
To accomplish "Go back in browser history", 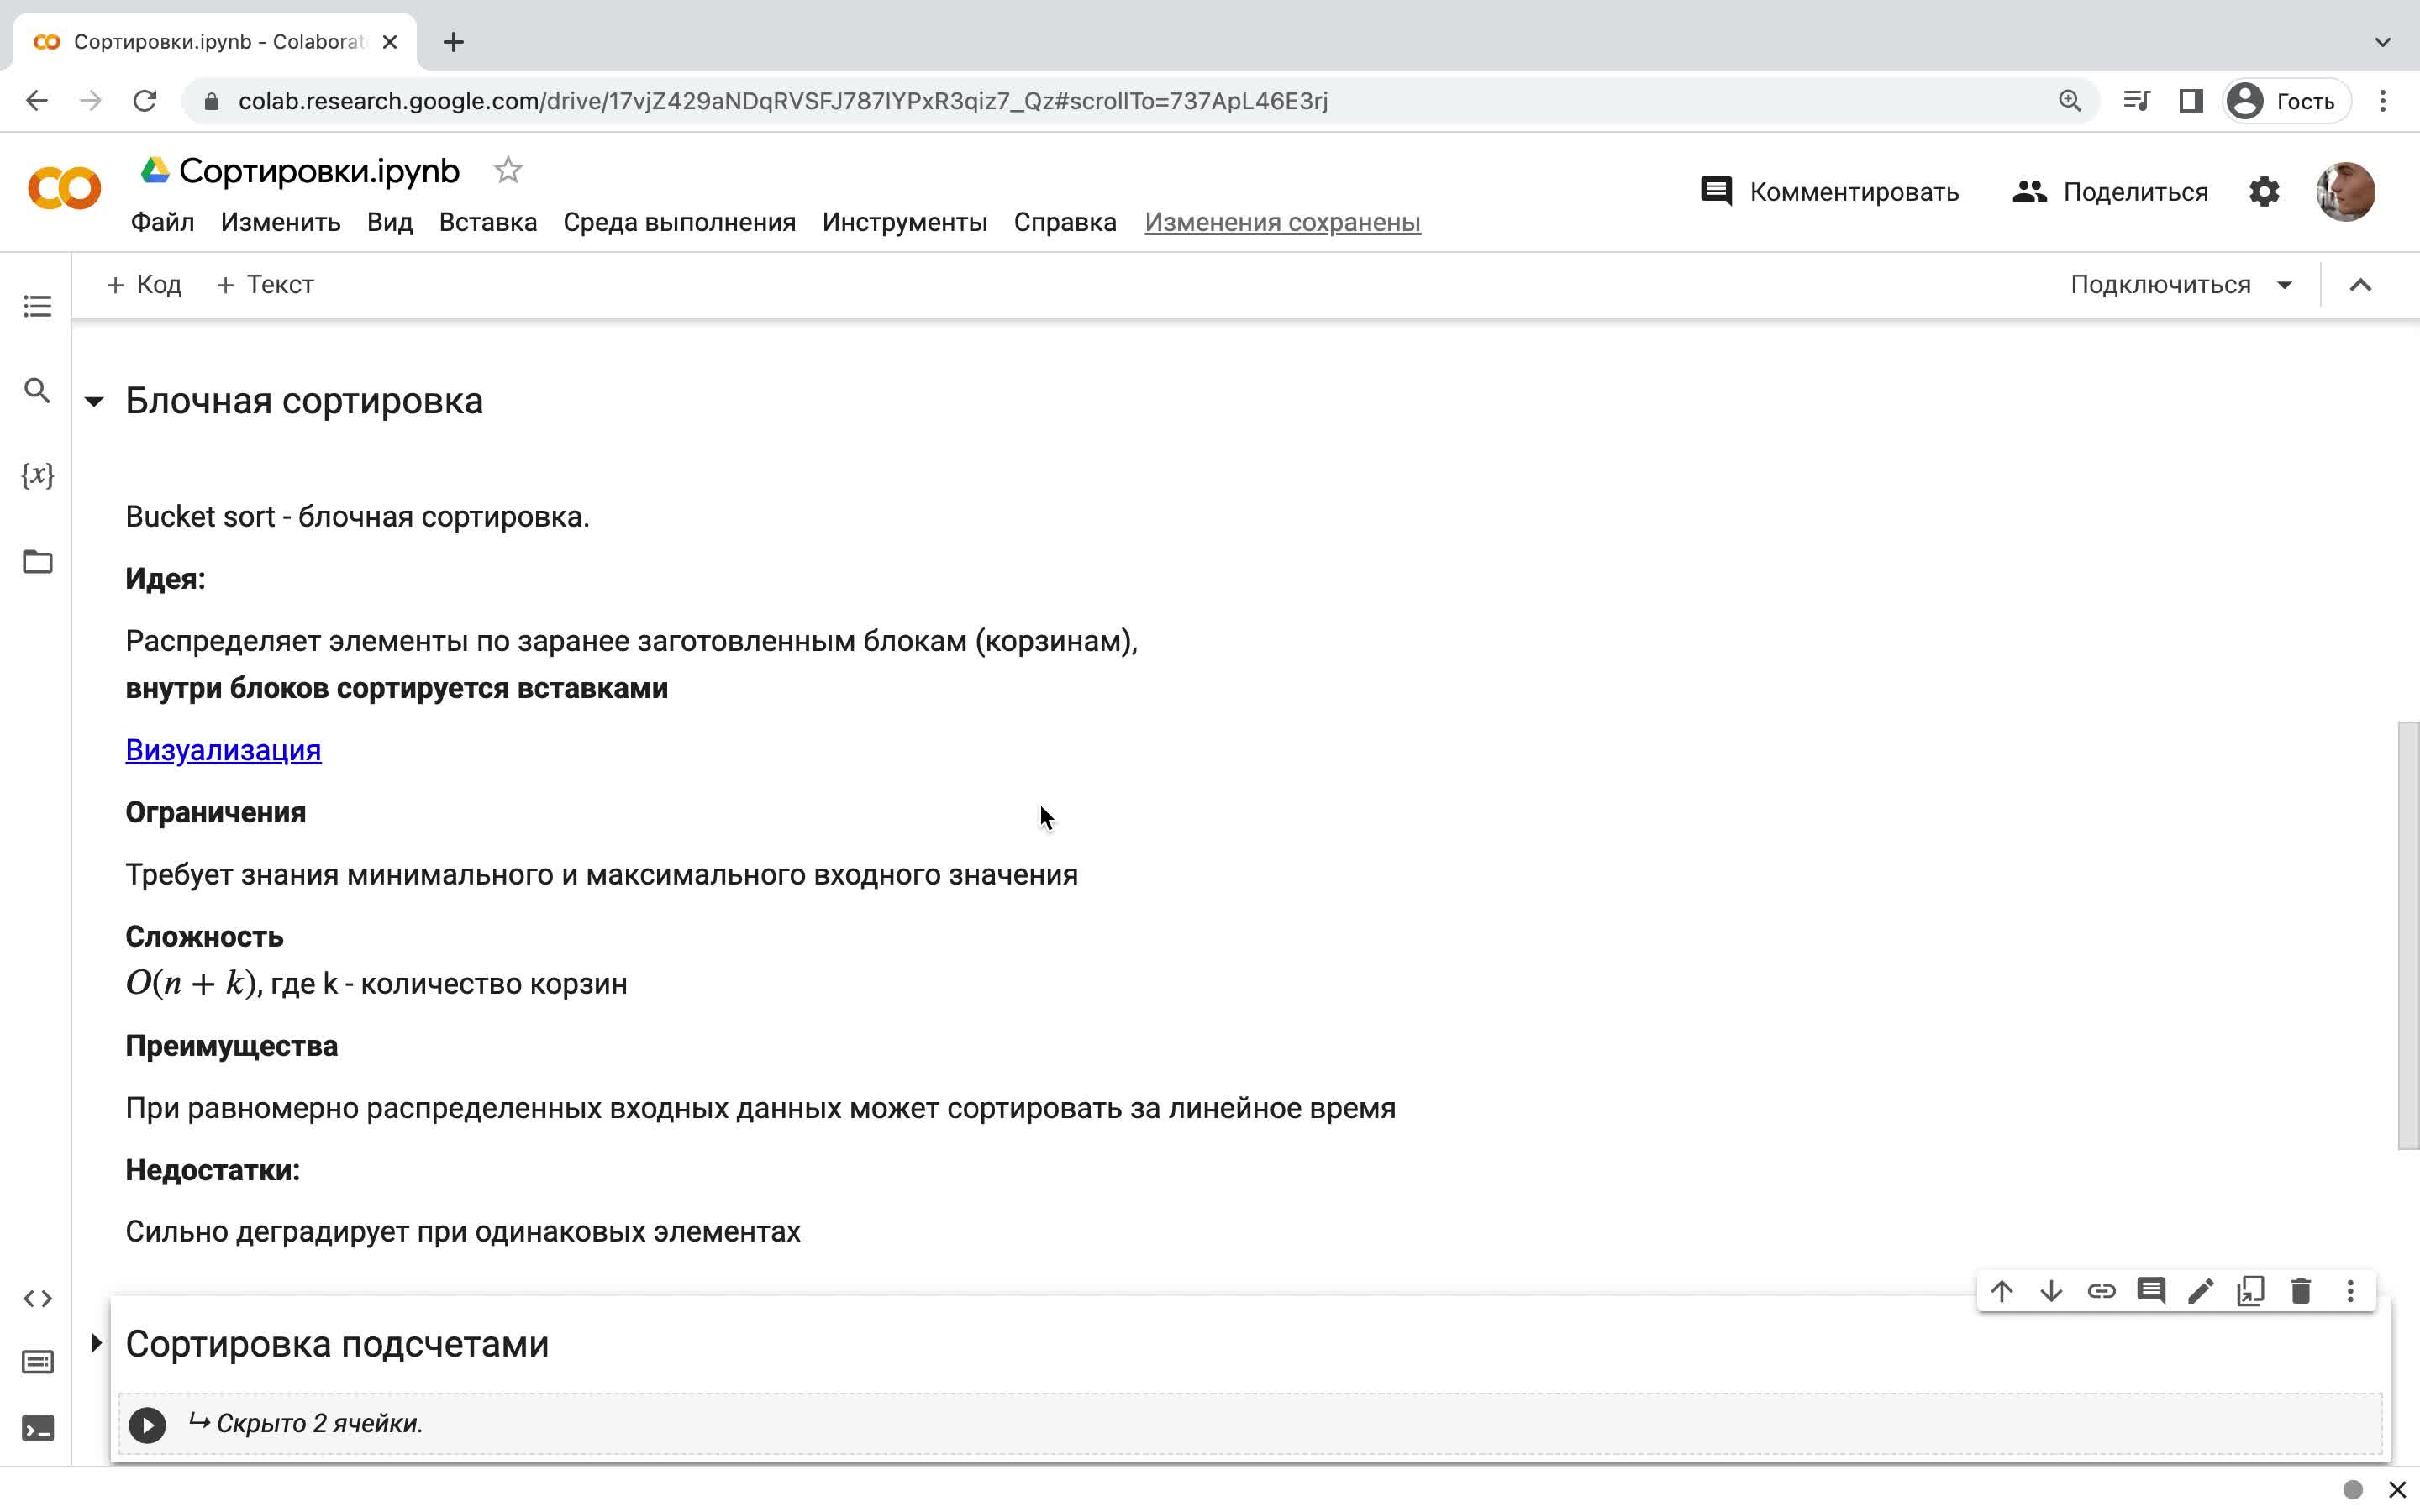I will pyautogui.click(x=37, y=101).
